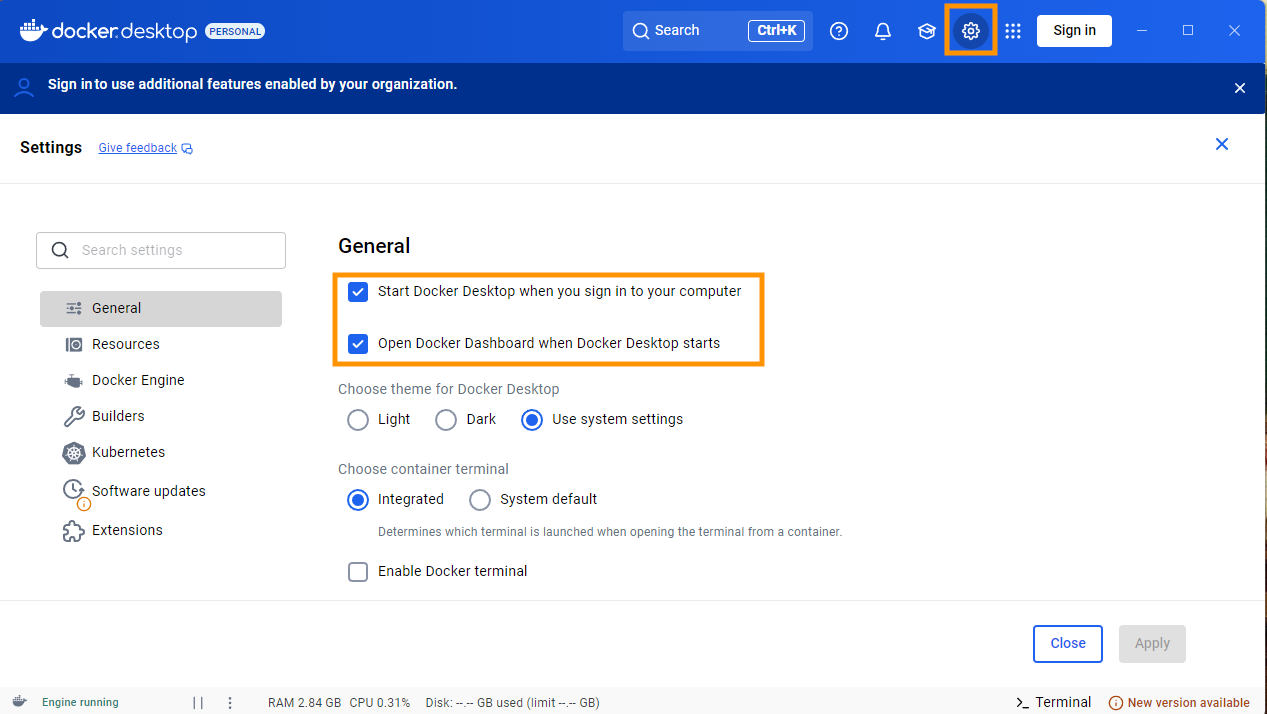
Task: Click the CPU 0.31% readout
Action: pos(380,703)
